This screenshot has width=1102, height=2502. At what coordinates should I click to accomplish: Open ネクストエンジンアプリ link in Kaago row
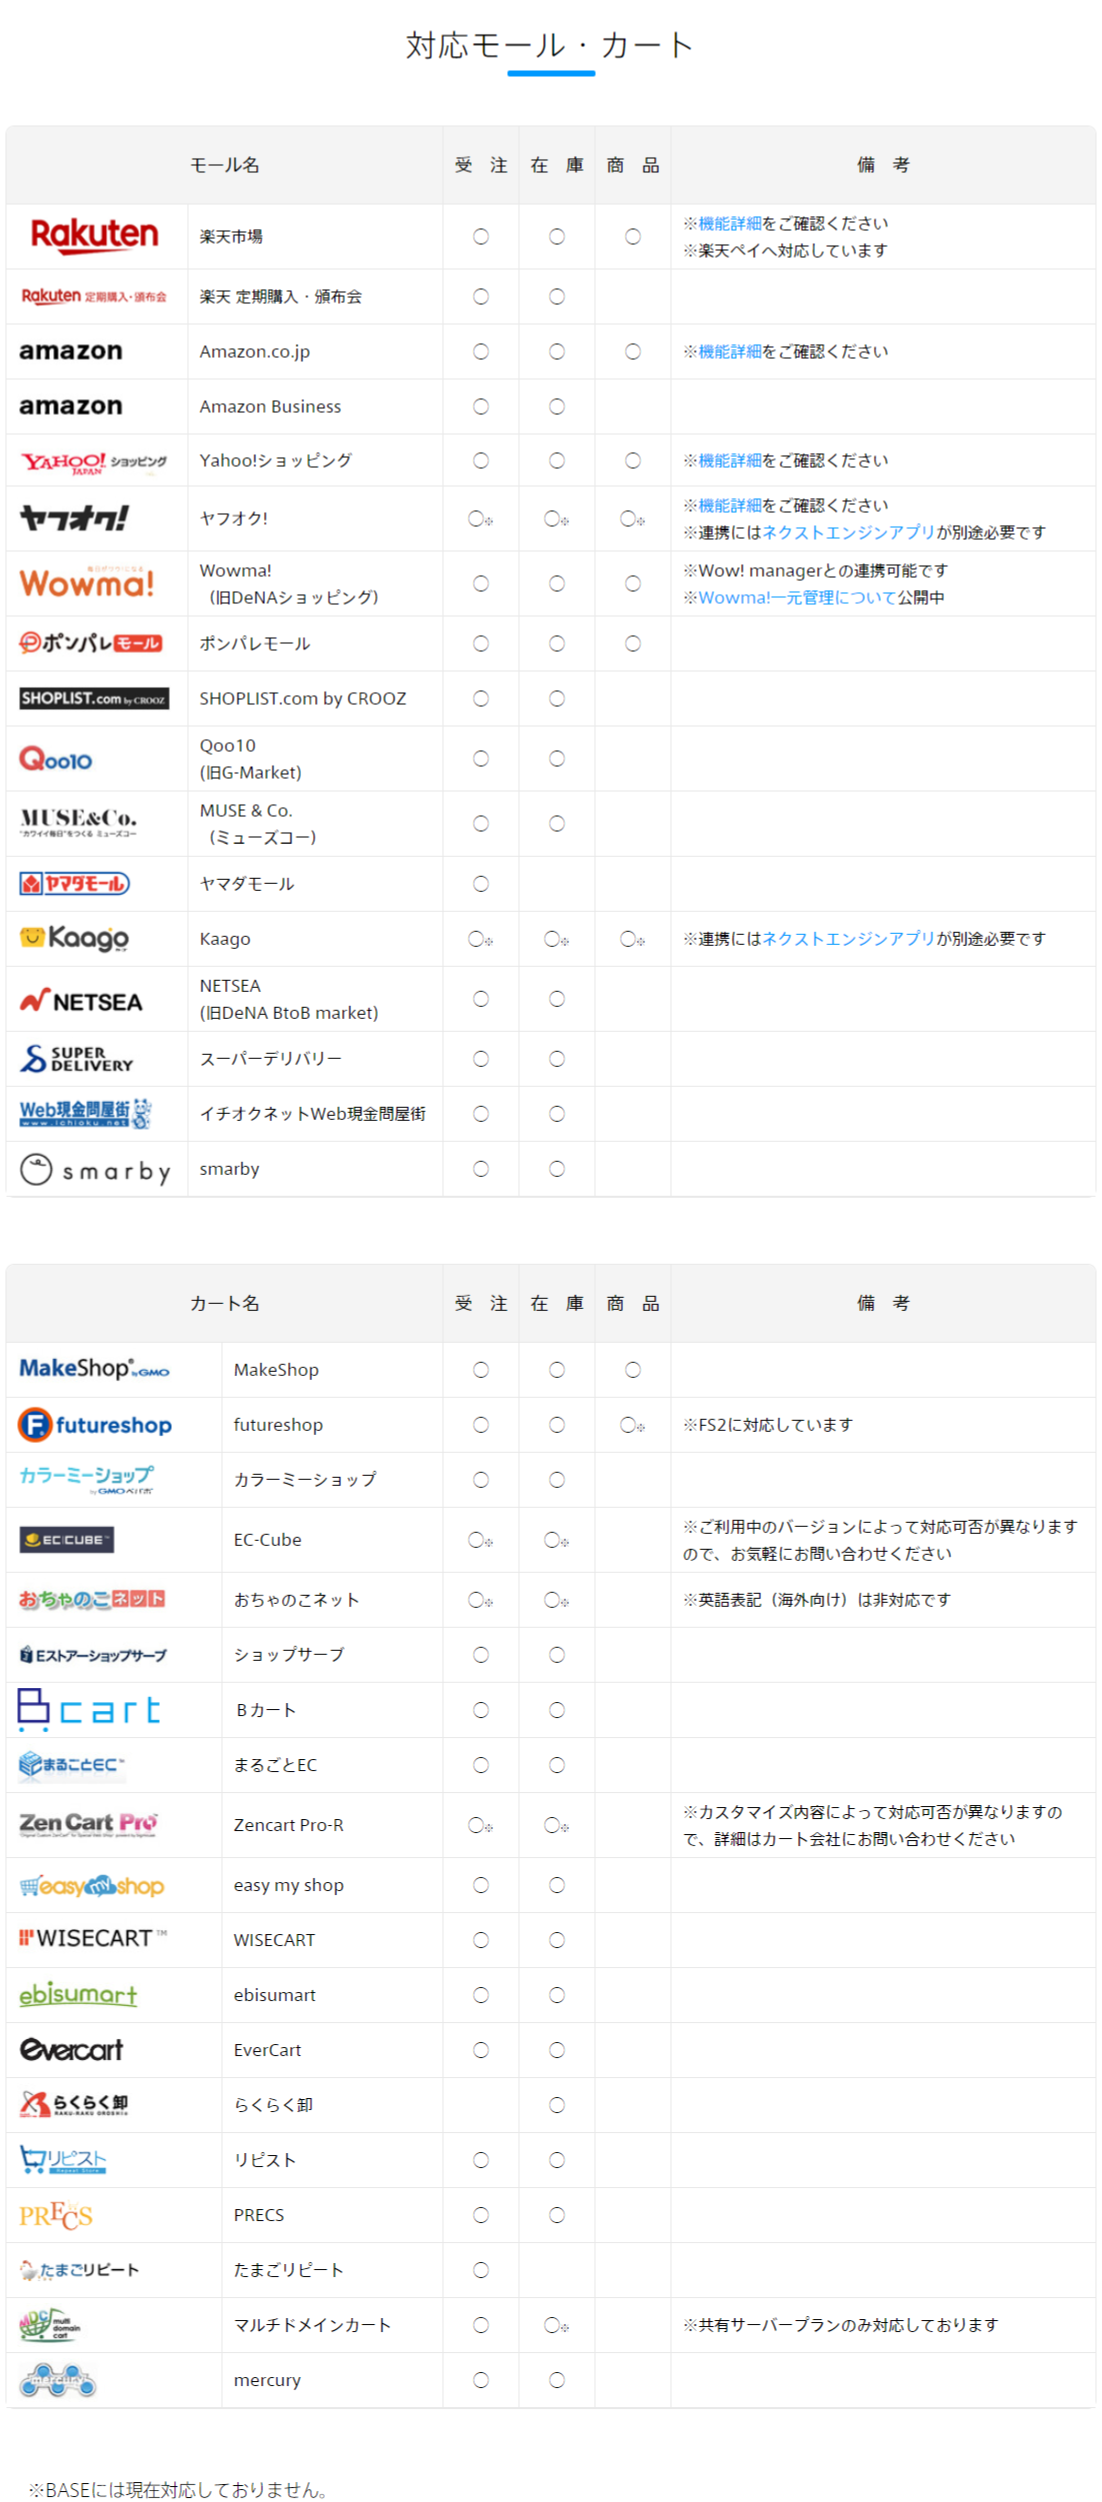pos(849,938)
